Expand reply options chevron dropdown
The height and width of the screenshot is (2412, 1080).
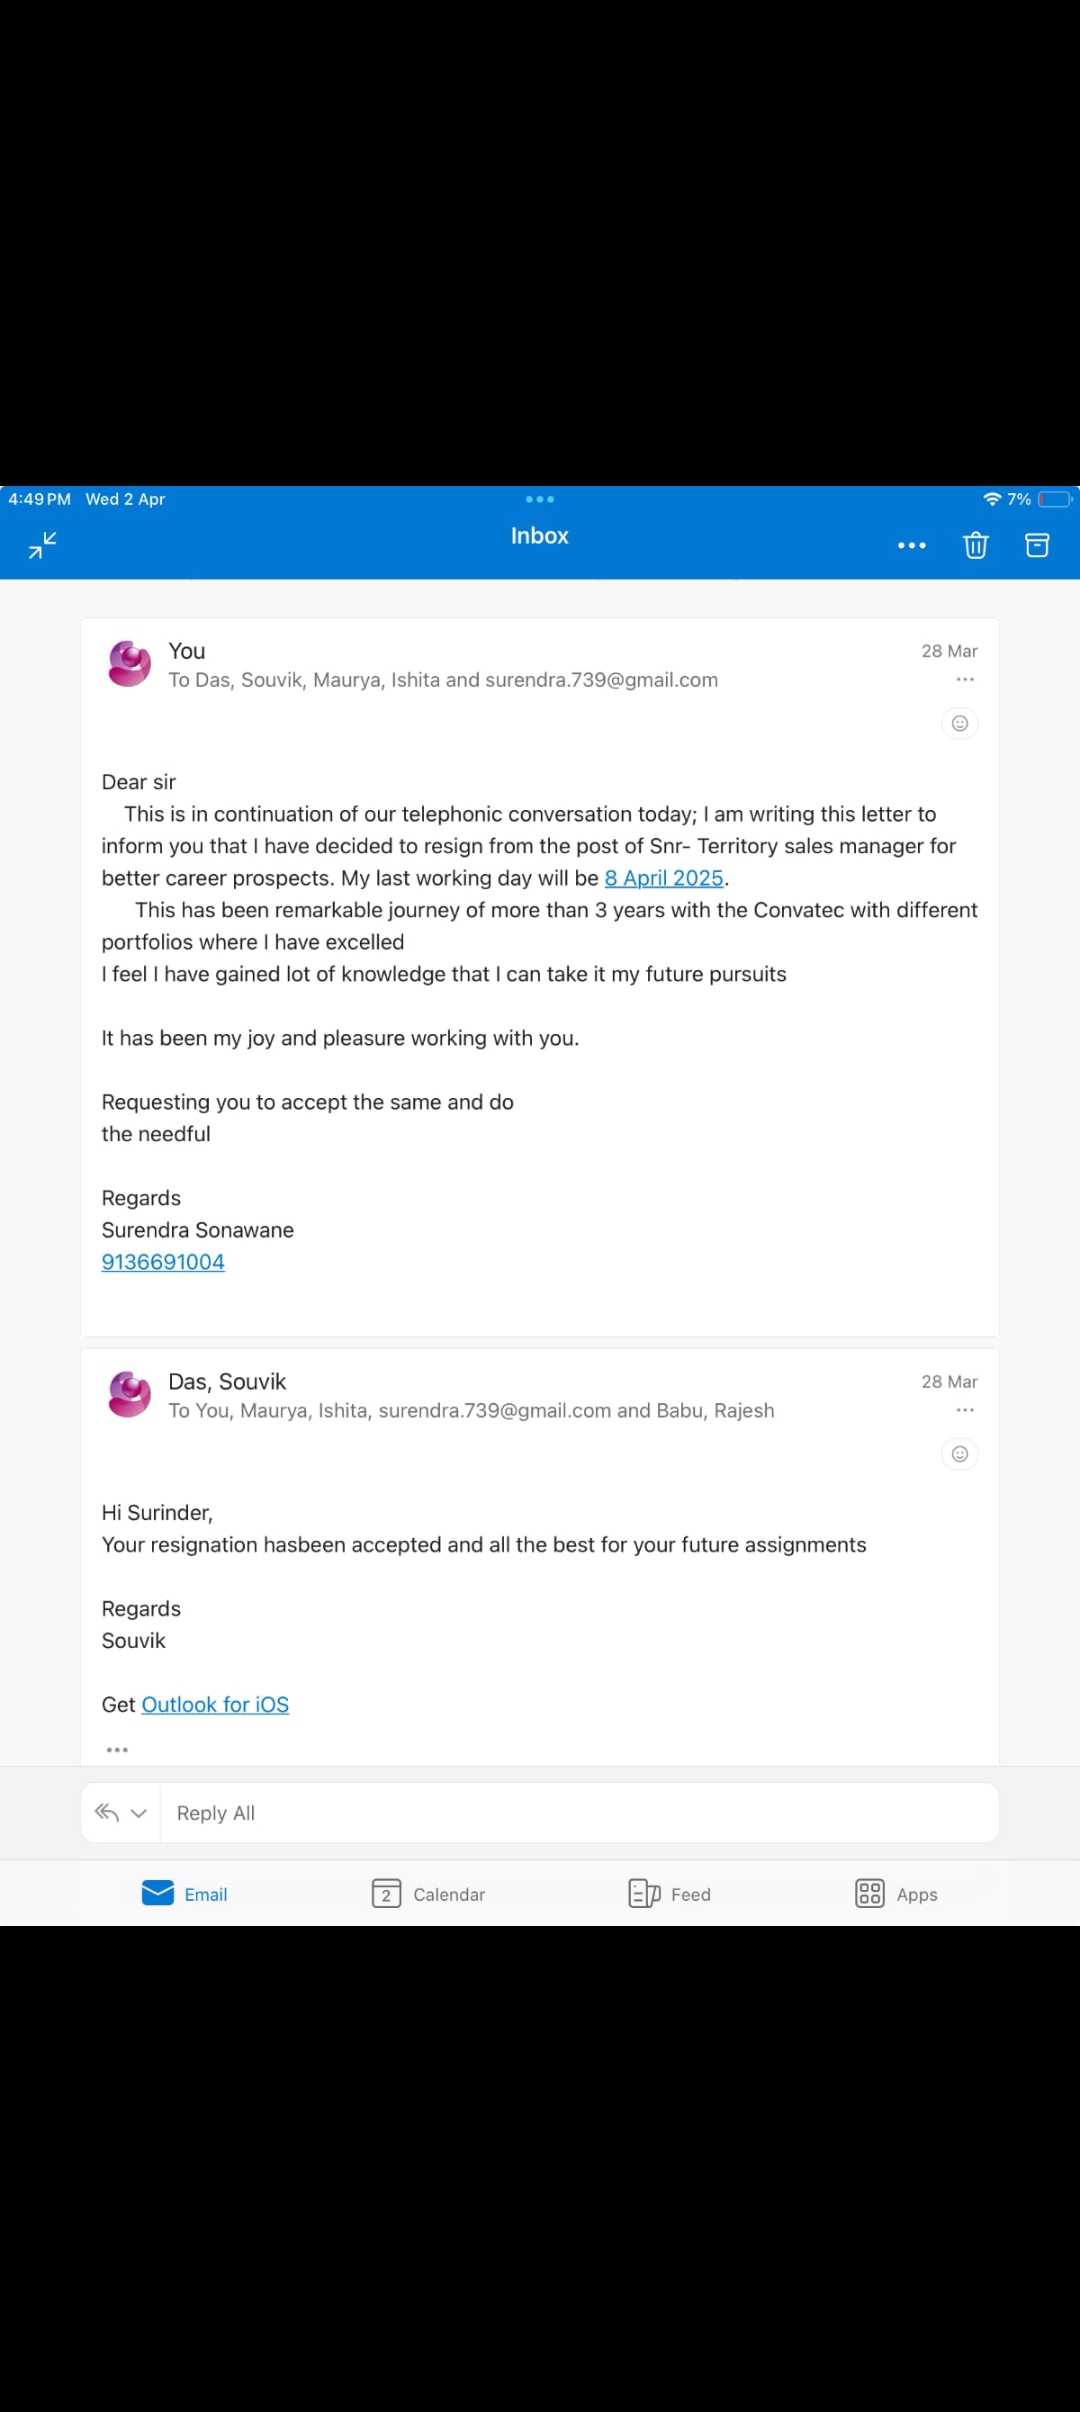point(139,1813)
